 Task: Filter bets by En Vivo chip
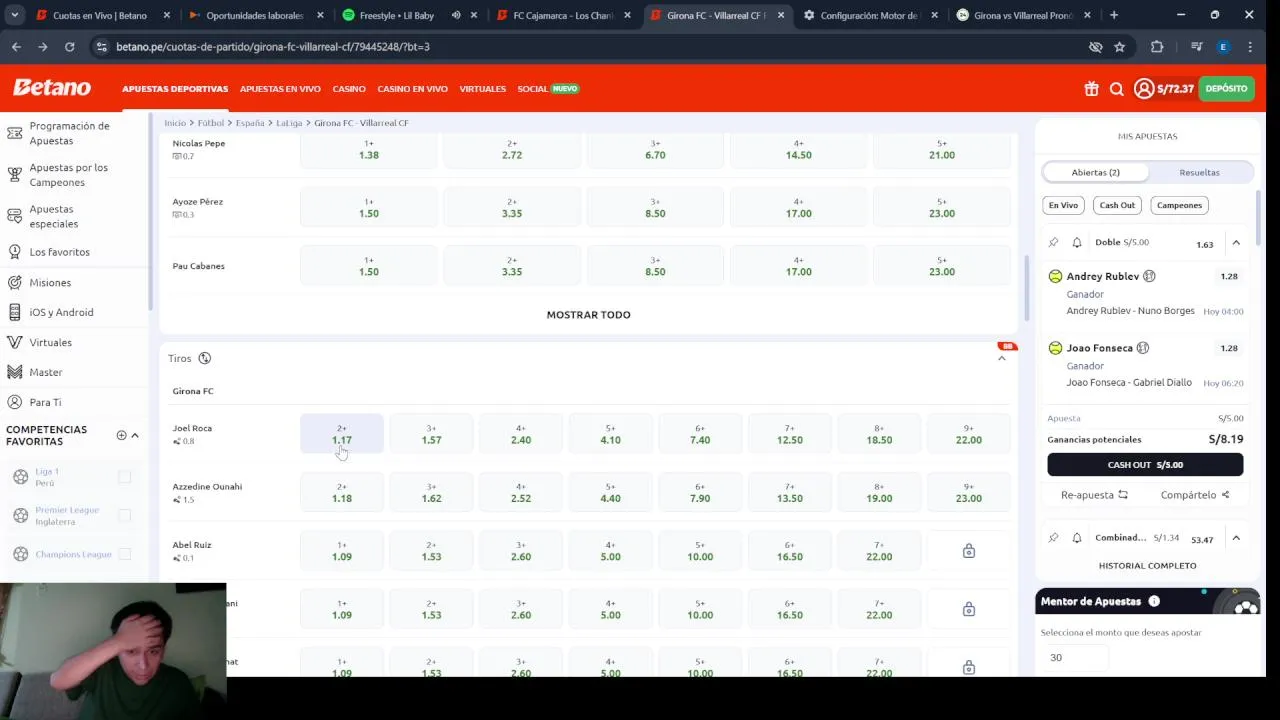(x=1063, y=205)
